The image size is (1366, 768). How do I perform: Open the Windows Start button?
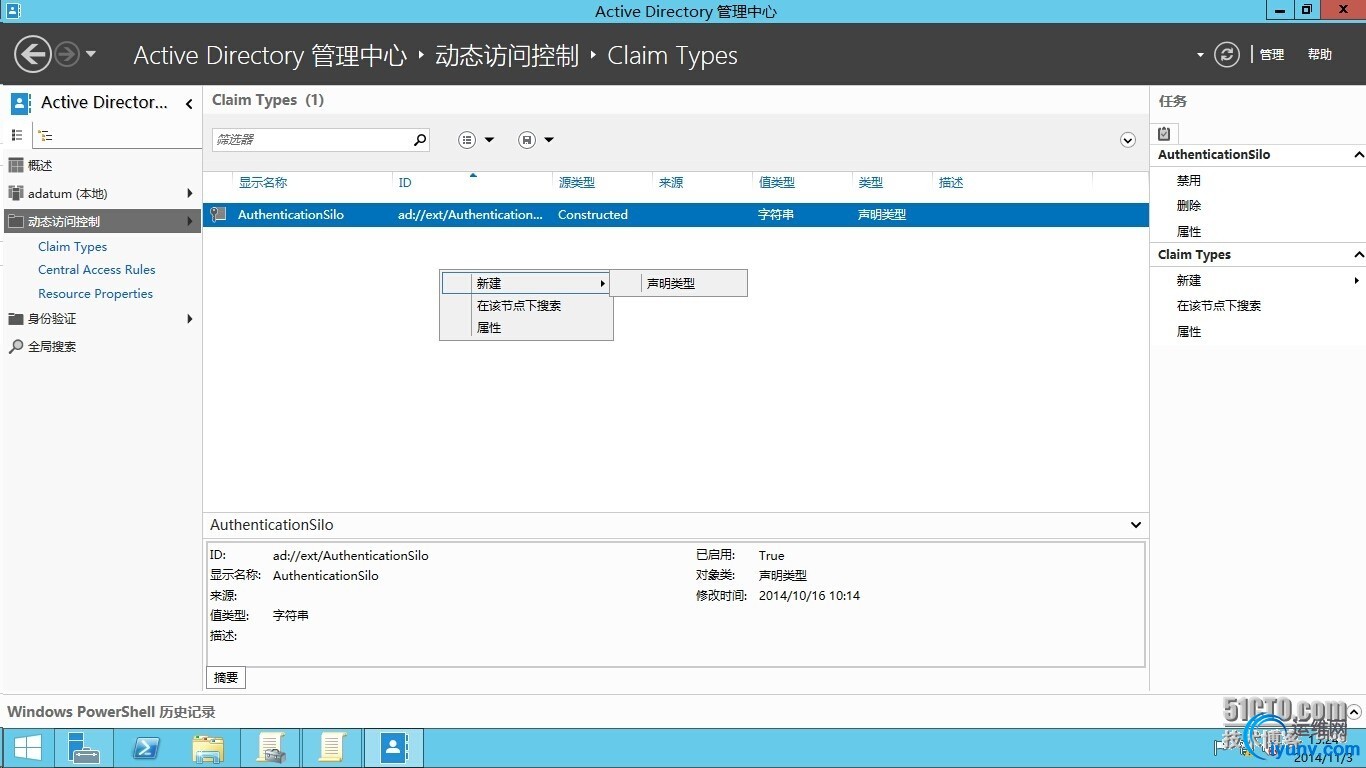[x=28, y=748]
